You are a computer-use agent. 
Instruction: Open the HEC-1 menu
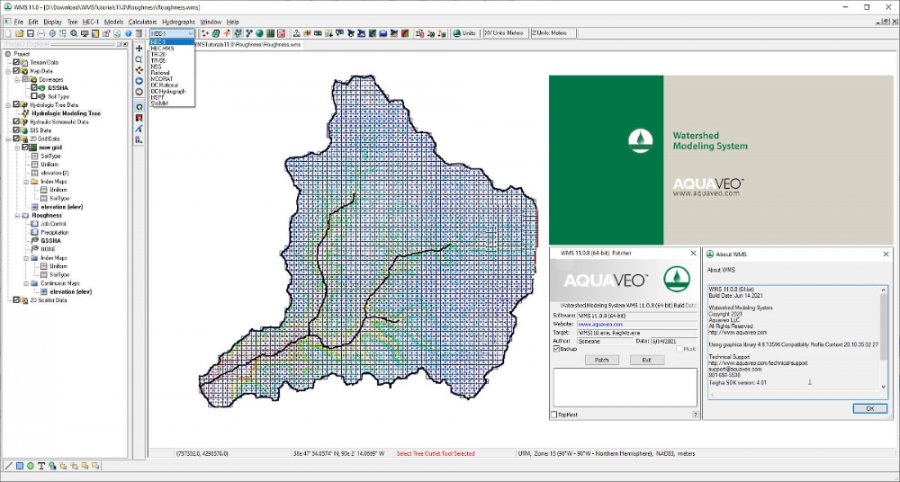[x=91, y=22]
